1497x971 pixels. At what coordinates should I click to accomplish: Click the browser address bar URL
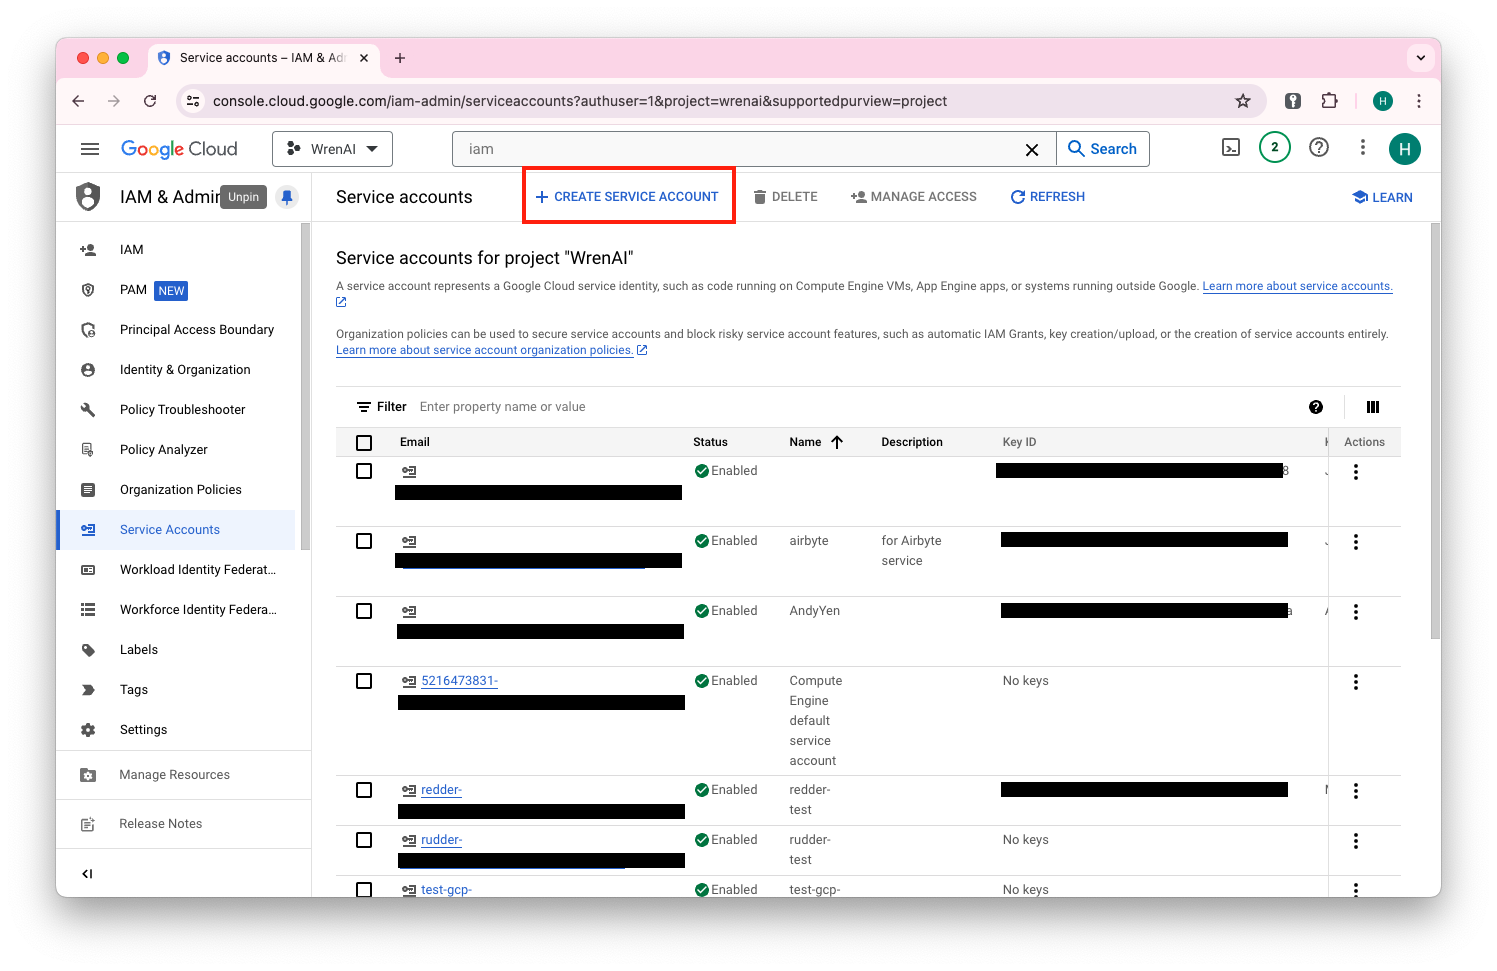580,101
